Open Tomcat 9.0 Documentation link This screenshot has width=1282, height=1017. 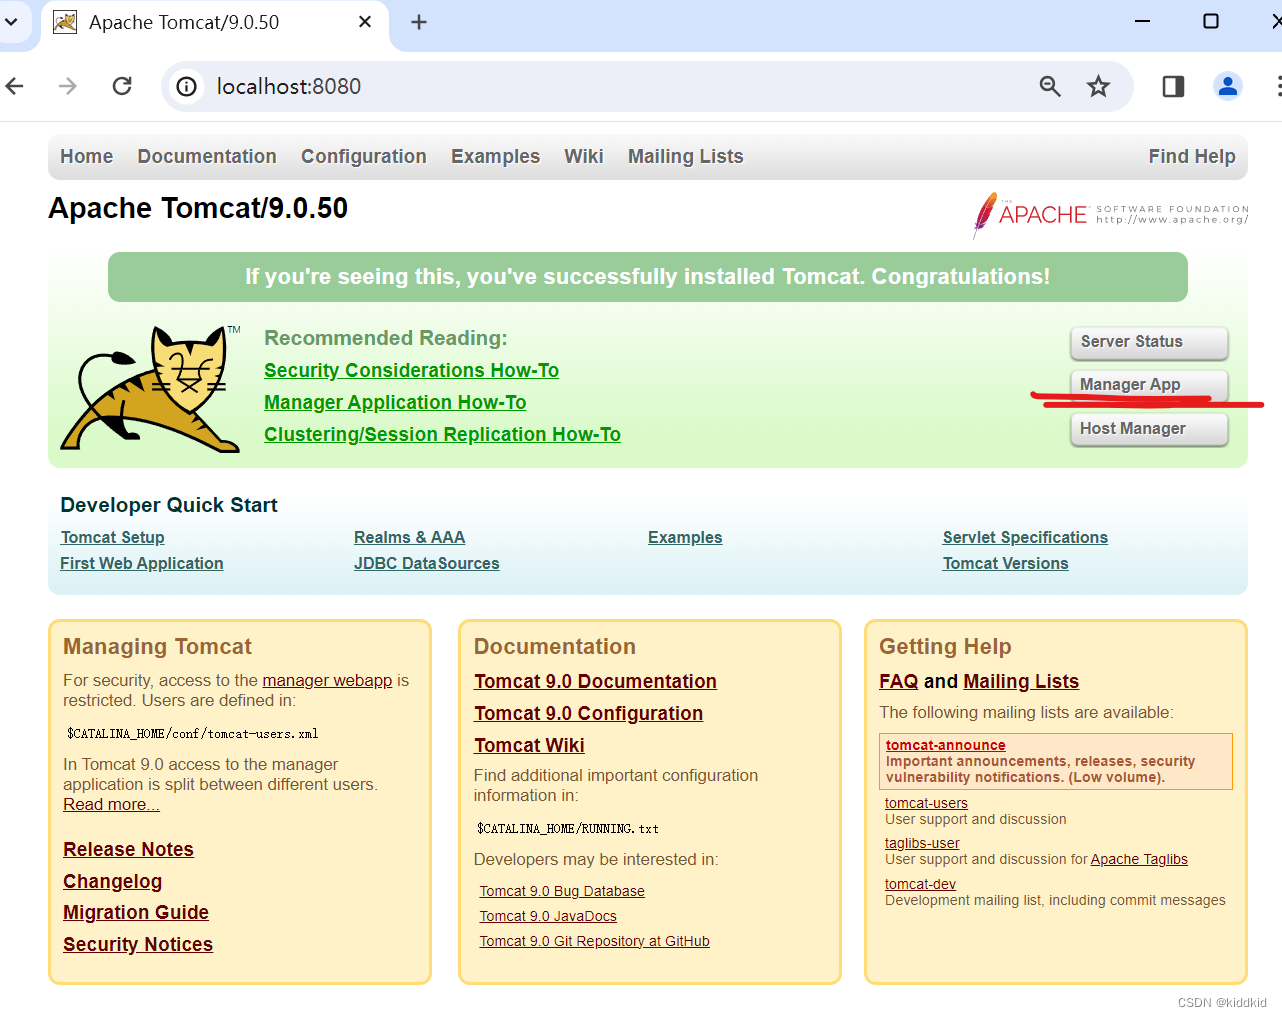[595, 681]
